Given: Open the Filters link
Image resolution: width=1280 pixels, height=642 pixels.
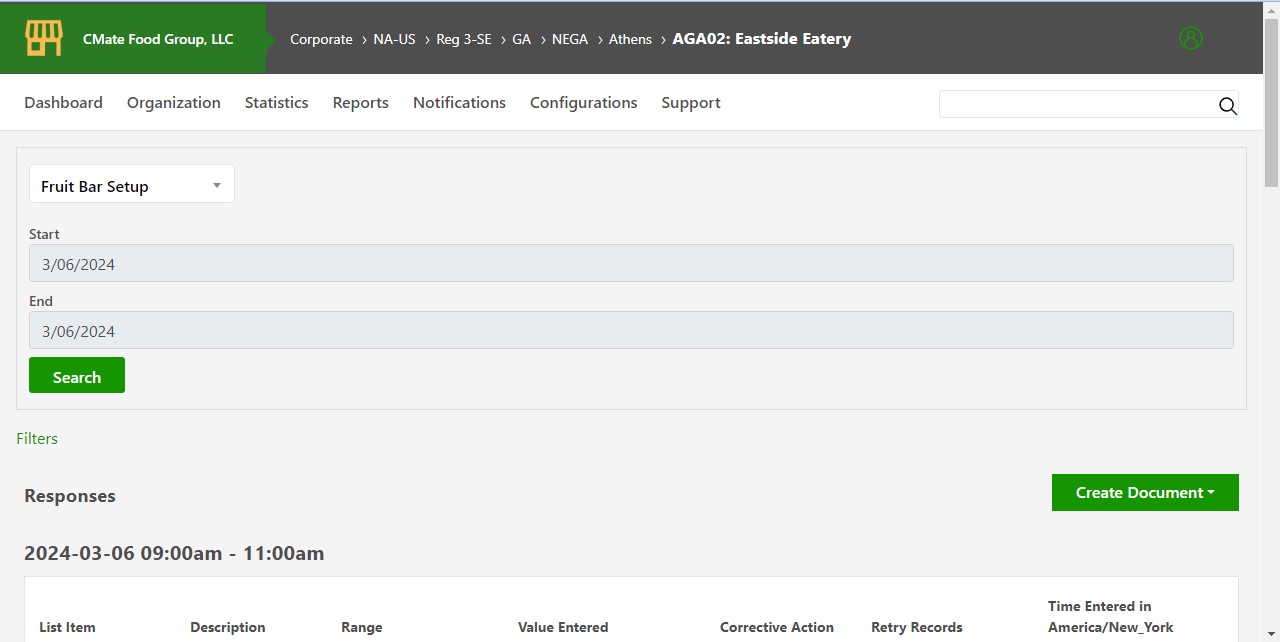Looking at the screenshot, I should click(x=37, y=438).
